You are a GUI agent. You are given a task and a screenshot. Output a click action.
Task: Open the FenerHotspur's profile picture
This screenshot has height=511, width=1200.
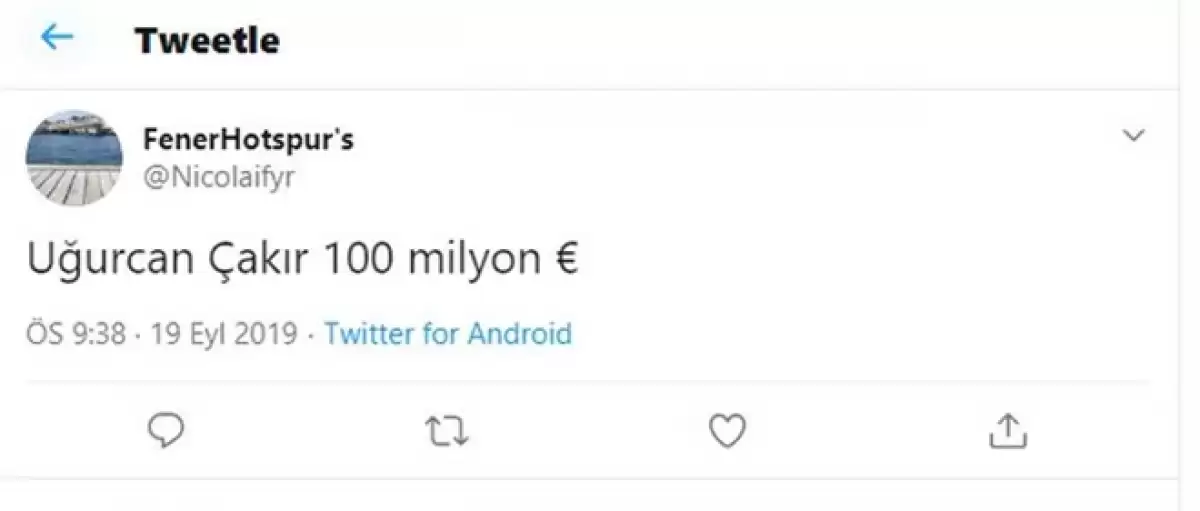[x=74, y=158]
